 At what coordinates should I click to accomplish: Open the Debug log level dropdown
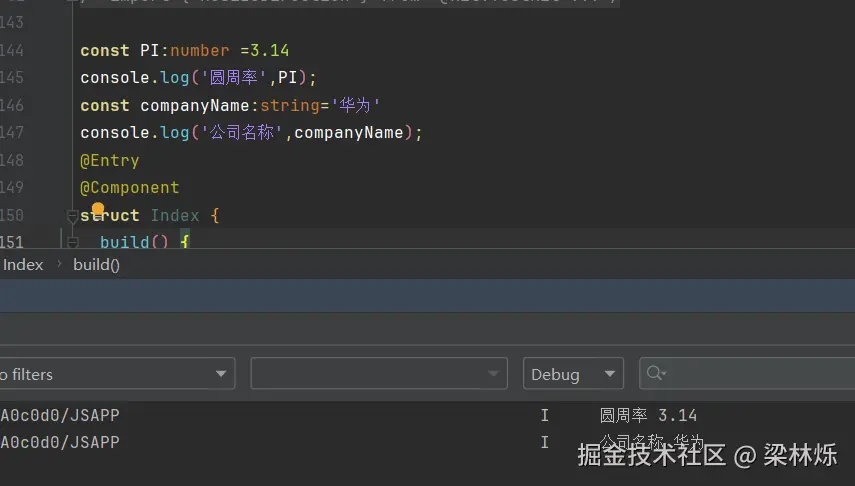tap(573, 374)
